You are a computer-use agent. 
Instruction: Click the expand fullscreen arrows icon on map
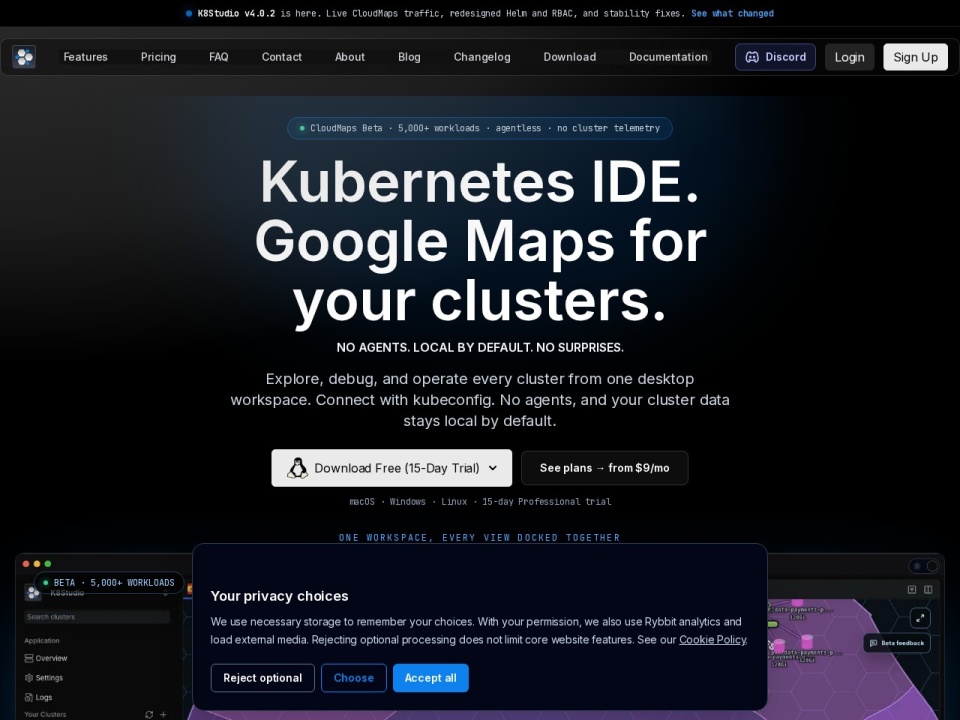[x=920, y=618]
